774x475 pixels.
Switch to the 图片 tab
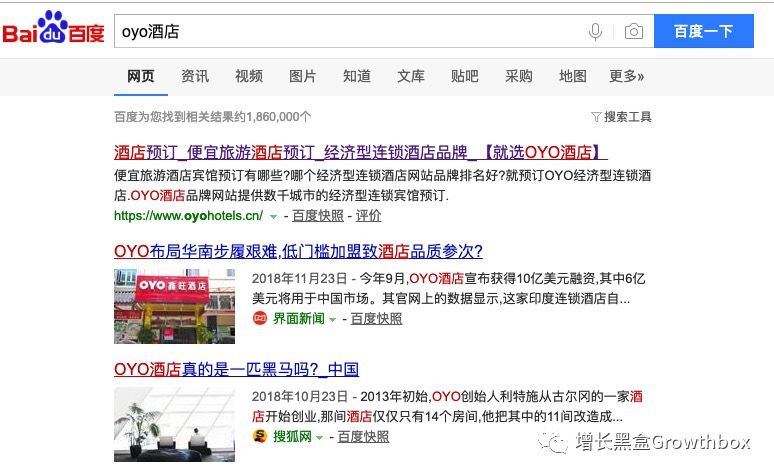click(303, 76)
